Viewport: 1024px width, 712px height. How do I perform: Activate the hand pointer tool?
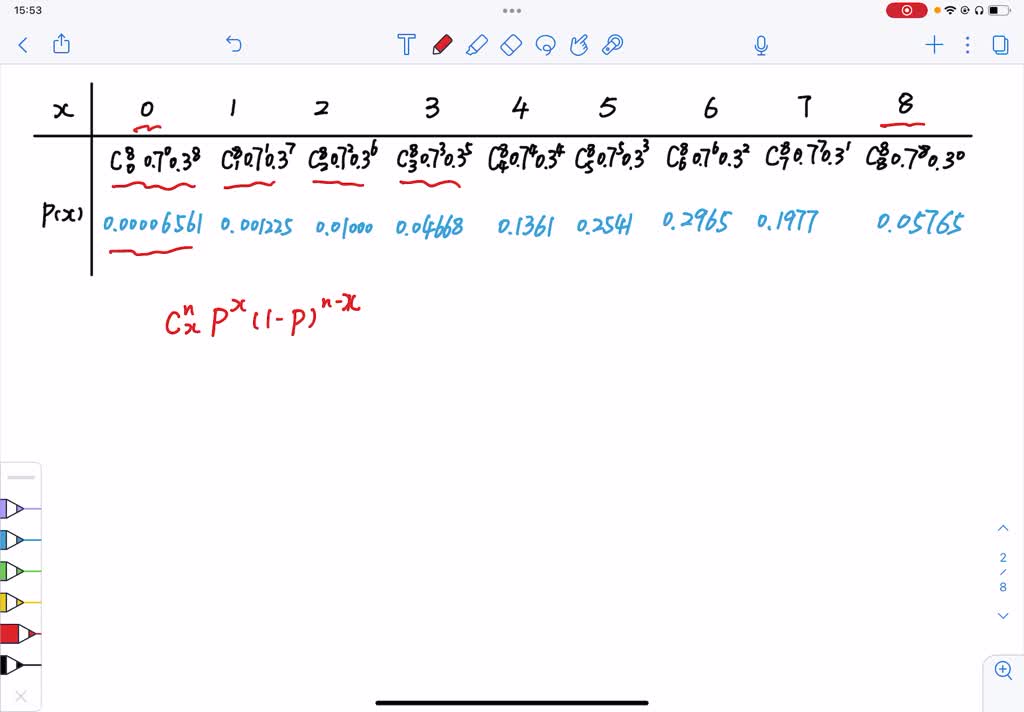click(x=578, y=45)
